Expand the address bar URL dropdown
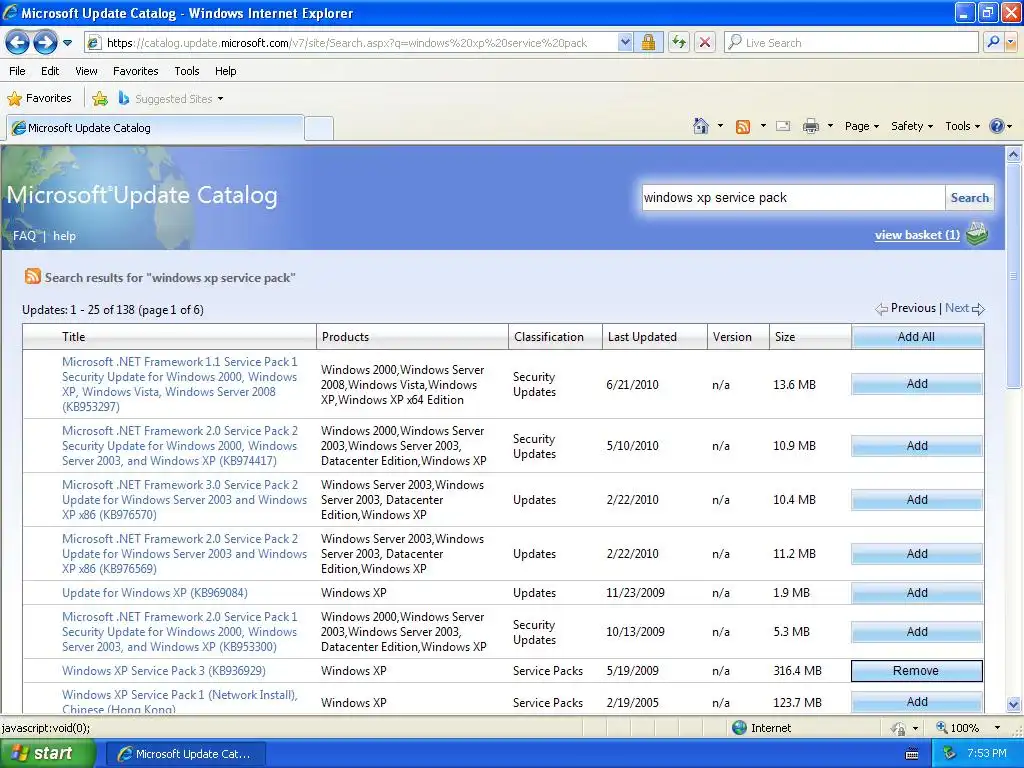The height and width of the screenshot is (768, 1024). (625, 43)
